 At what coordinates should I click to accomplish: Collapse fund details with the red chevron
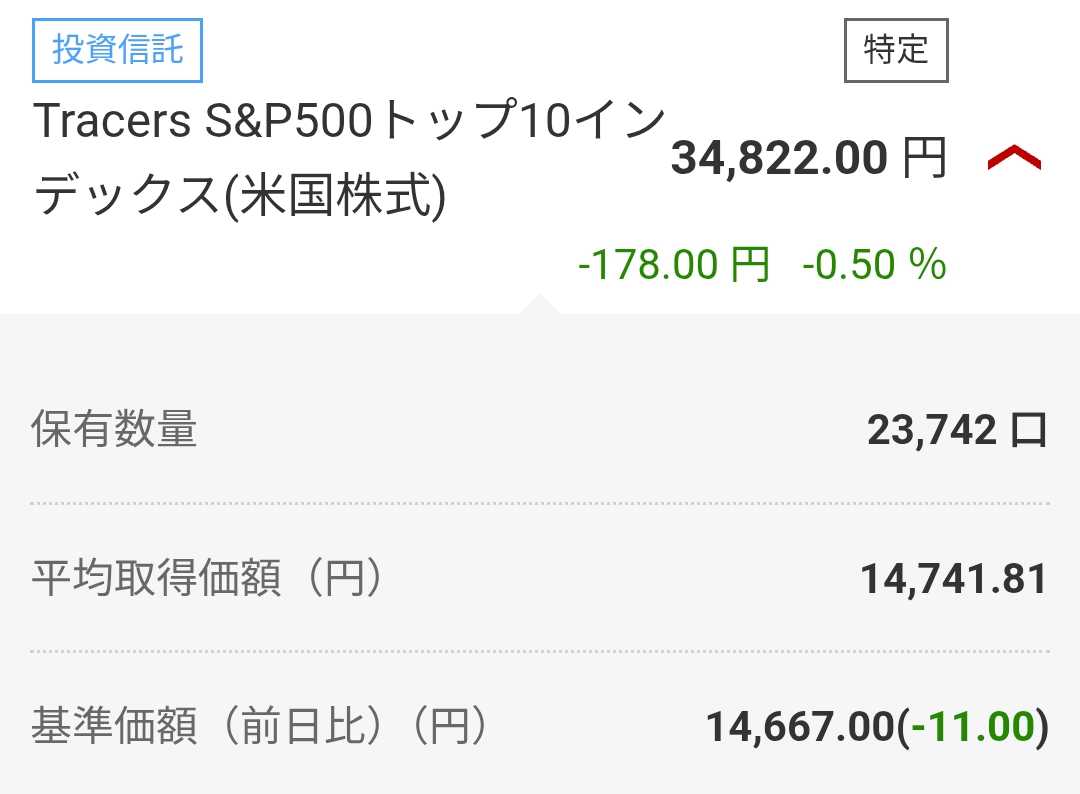1014,158
